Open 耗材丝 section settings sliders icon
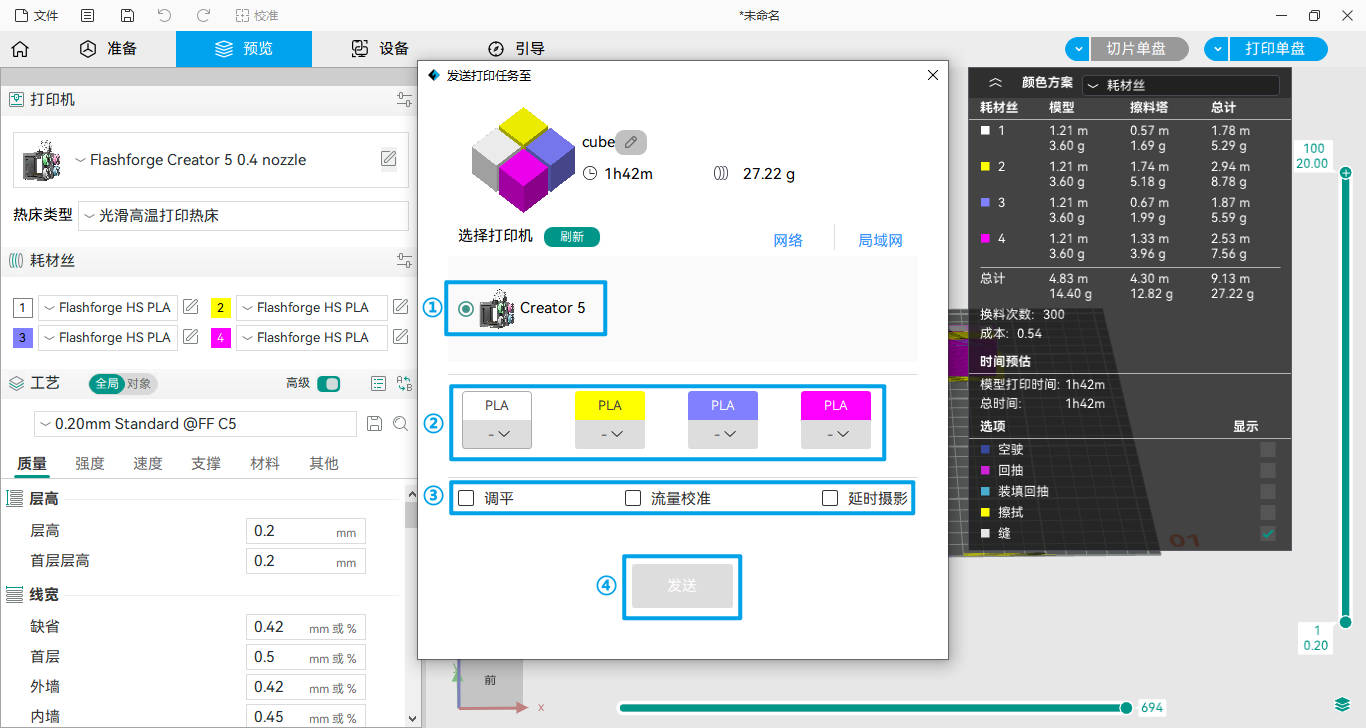The height and width of the screenshot is (728, 1366). pos(404,261)
